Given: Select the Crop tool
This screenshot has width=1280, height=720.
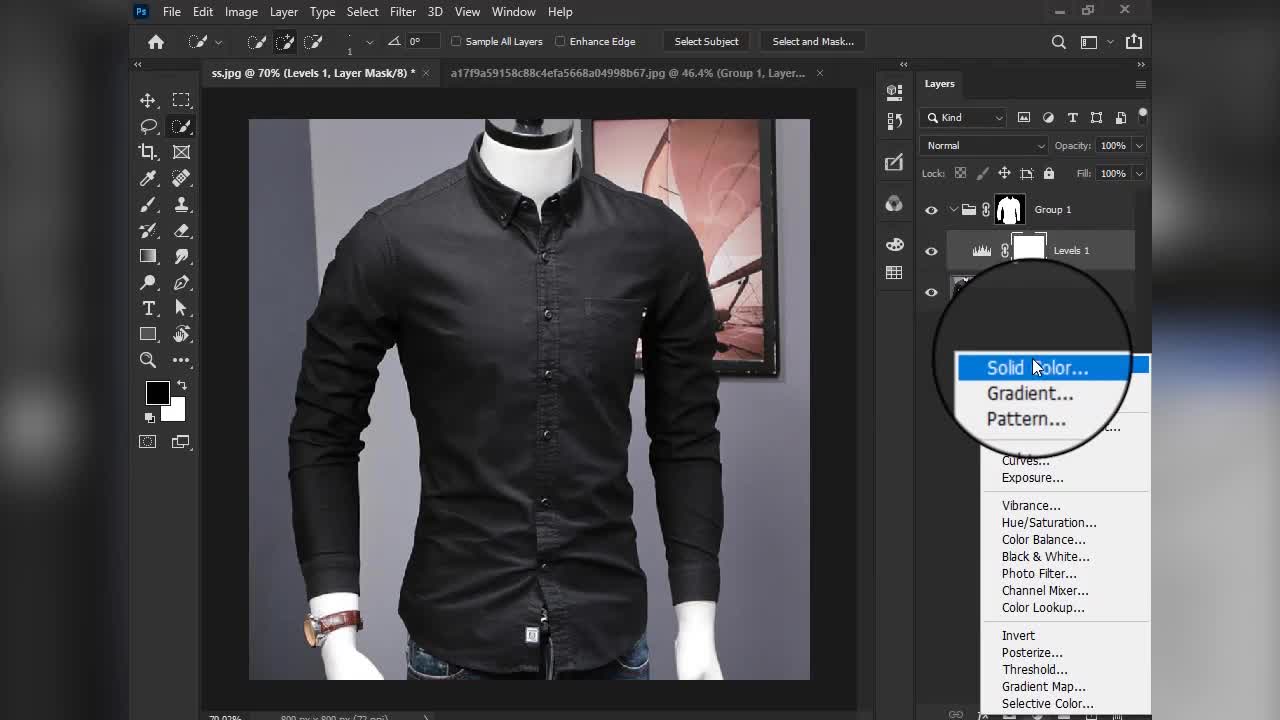Looking at the screenshot, I should (148, 152).
